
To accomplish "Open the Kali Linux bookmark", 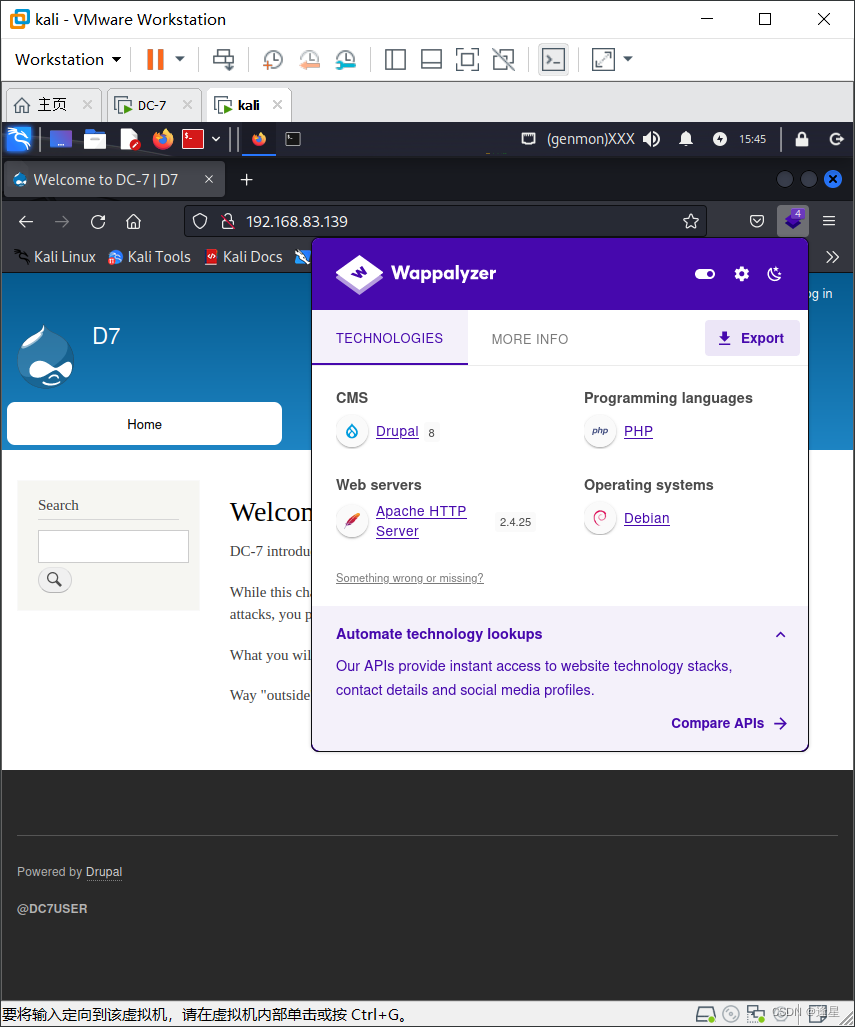I will (55, 257).
